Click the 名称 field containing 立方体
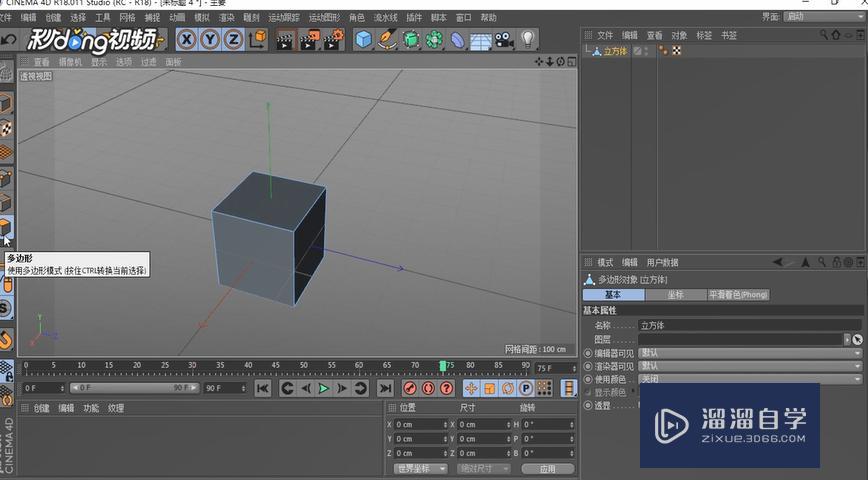 pyautogui.click(x=751, y=326)
